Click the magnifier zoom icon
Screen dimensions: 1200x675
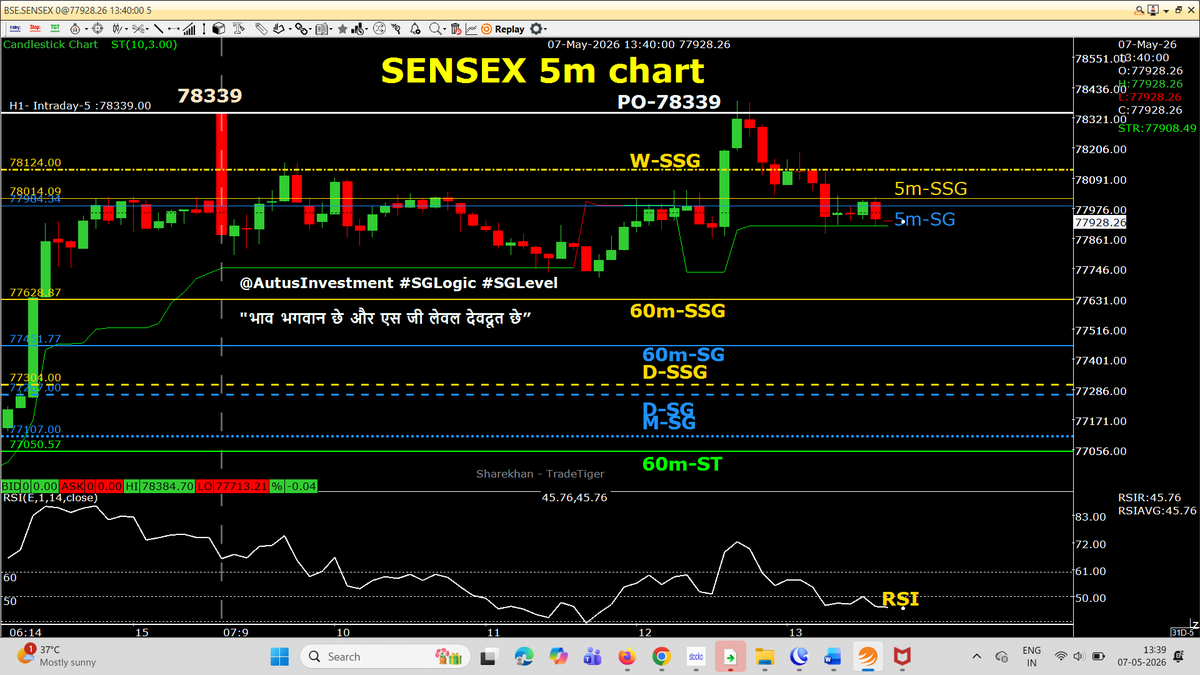(x=435, y=29)
